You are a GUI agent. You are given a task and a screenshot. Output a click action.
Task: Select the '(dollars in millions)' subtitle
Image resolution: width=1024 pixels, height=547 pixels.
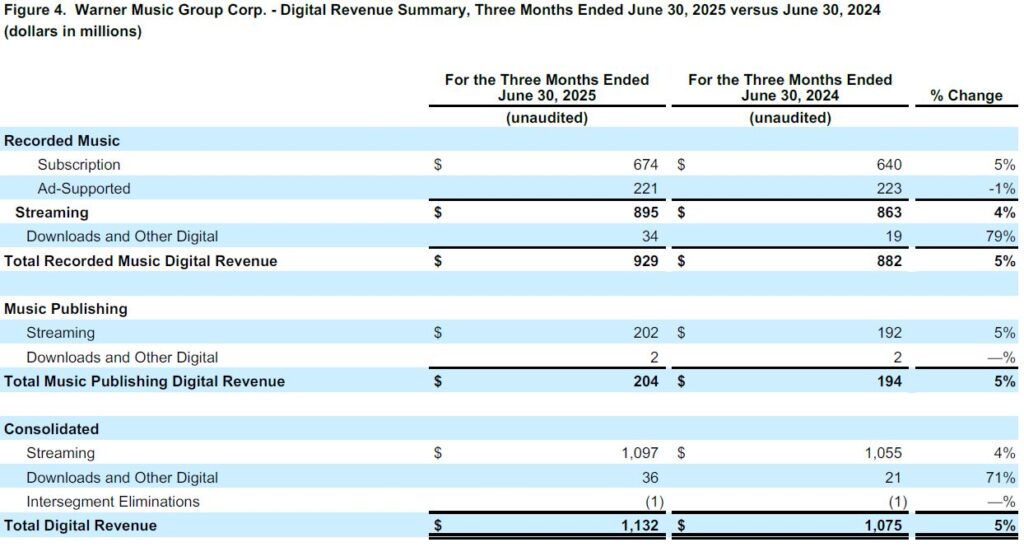(72, 31)
